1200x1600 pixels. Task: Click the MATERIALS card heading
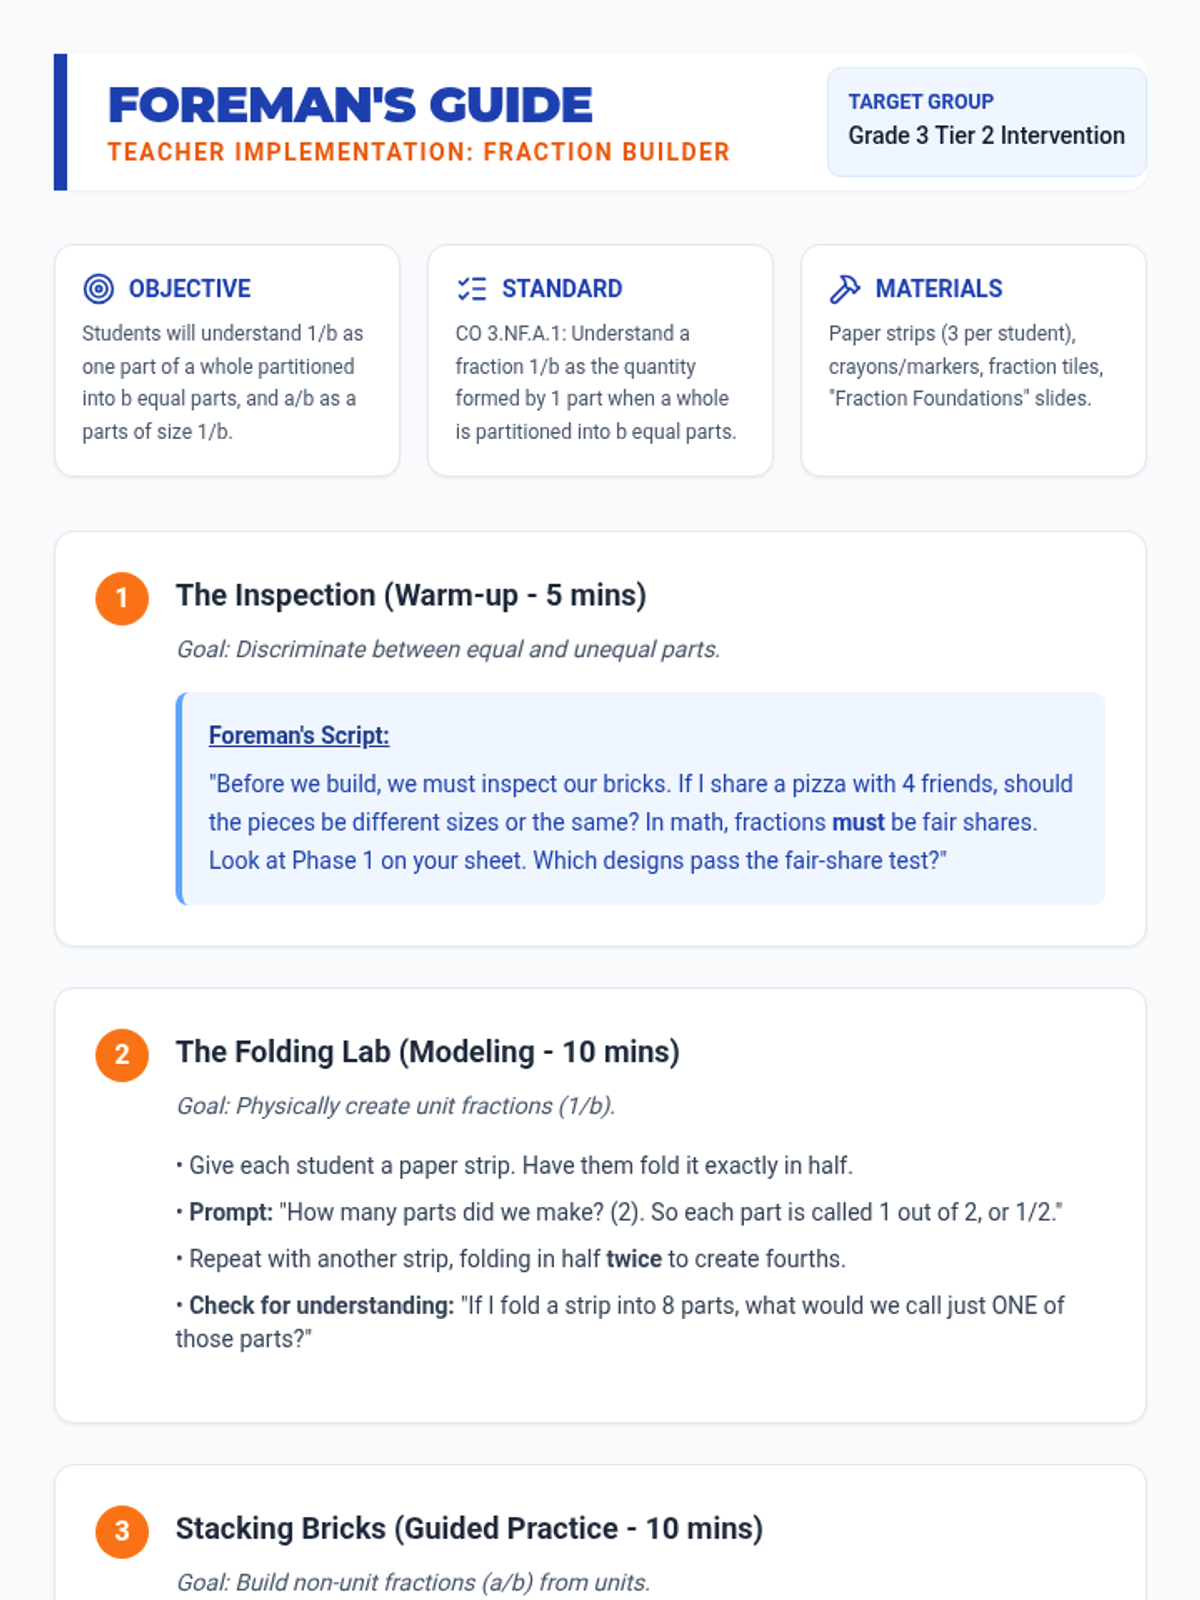pyautogui.click(x=939, y=289)
